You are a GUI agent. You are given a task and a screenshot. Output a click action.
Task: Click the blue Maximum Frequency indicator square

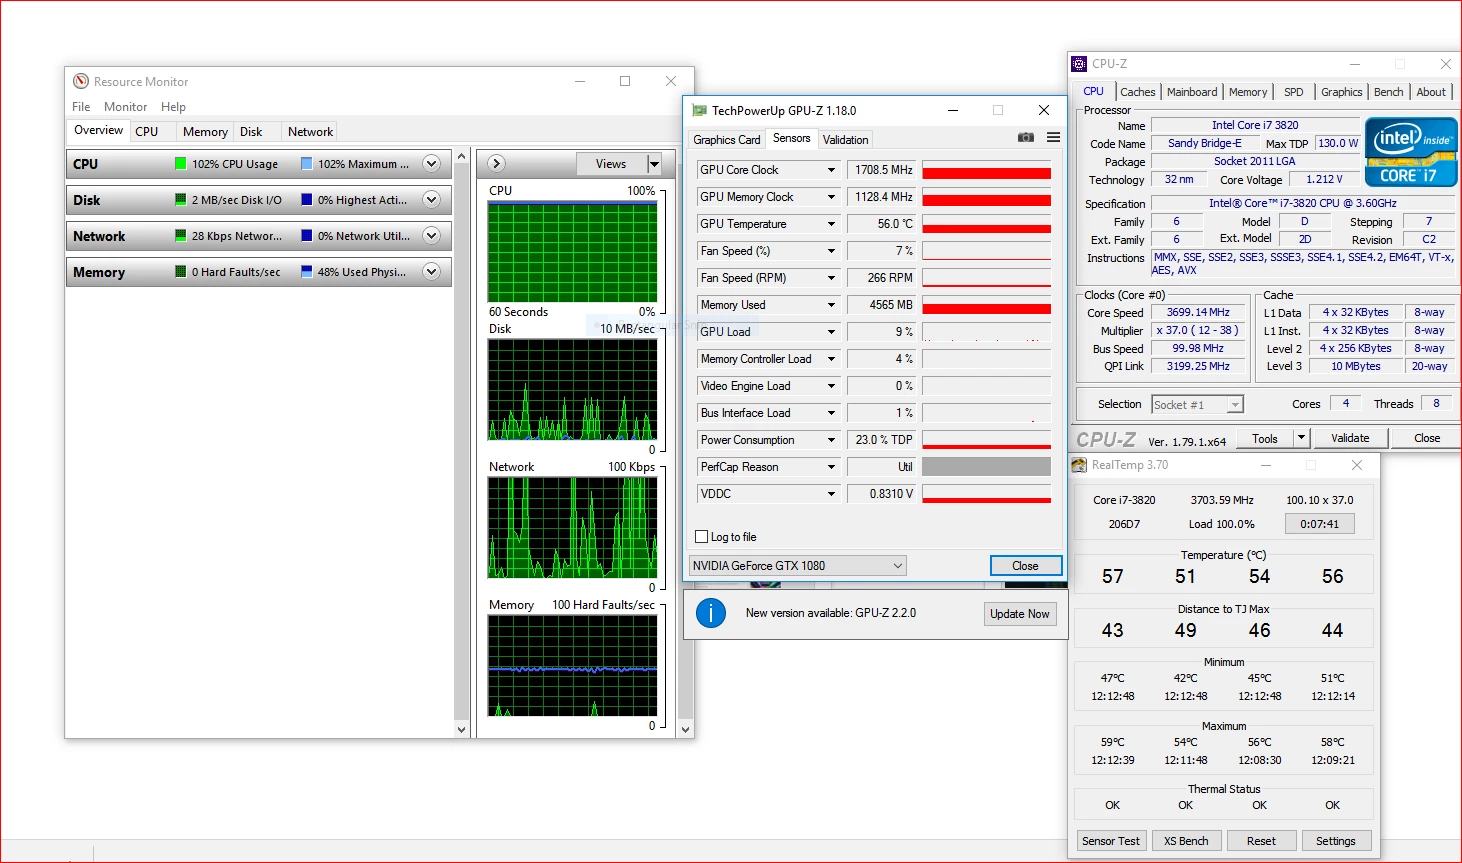[x=307, y=163]
